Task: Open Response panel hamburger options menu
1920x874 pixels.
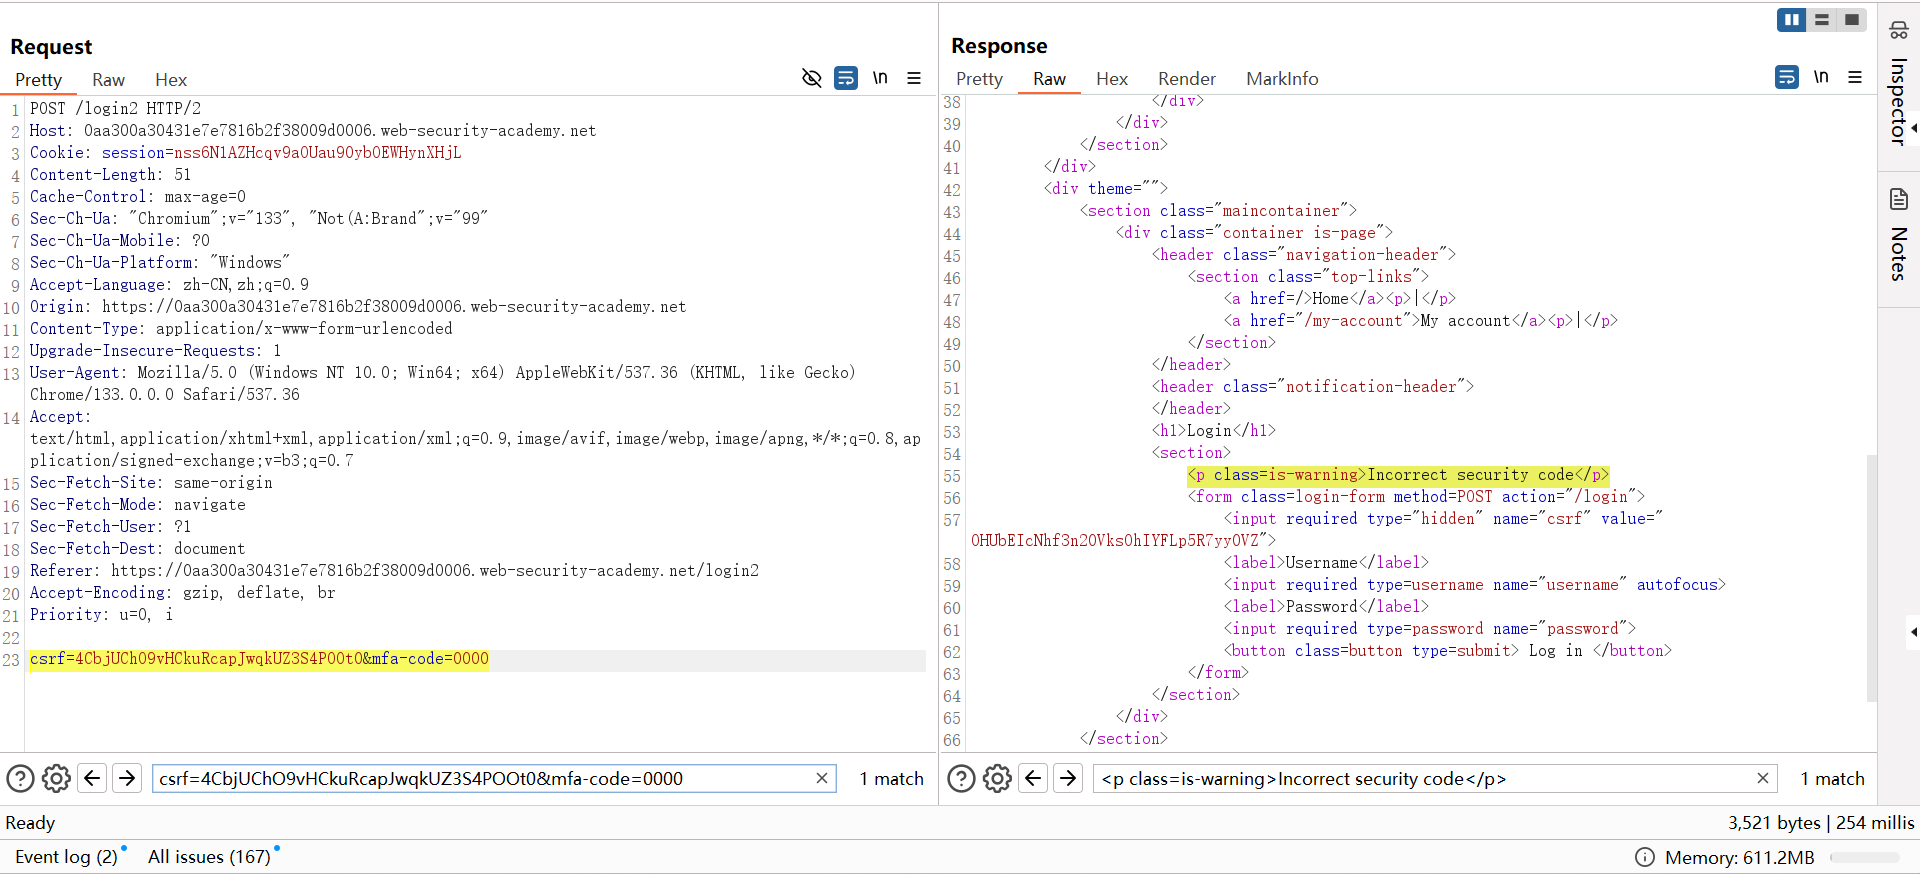Action: click(1855, 77)
